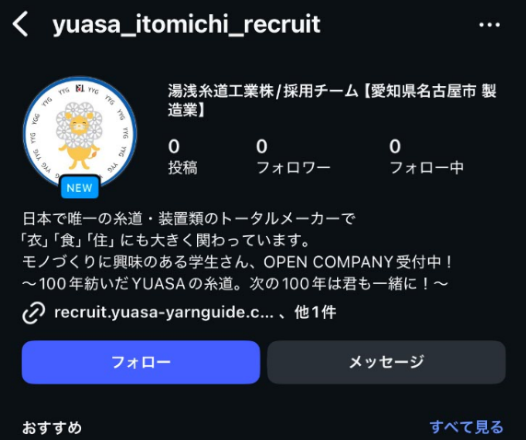Tap the bio text about OPEN COMPANY

pyautogui.click(x=238, y=262)
